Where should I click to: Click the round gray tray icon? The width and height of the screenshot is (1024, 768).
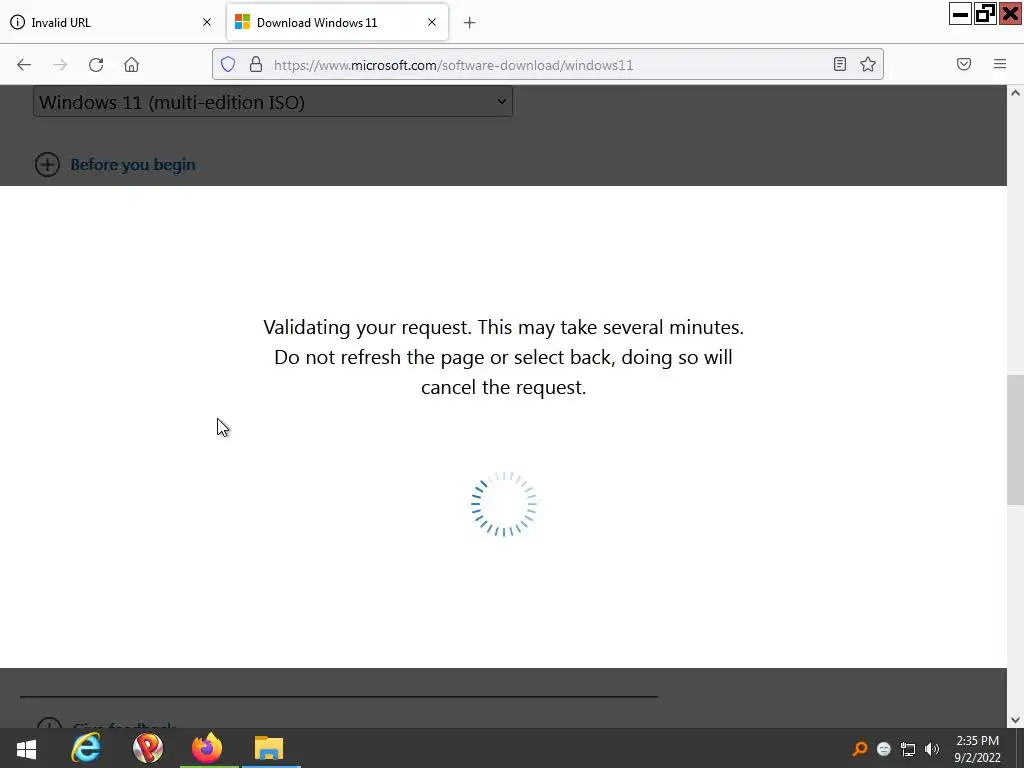[884, 749]
